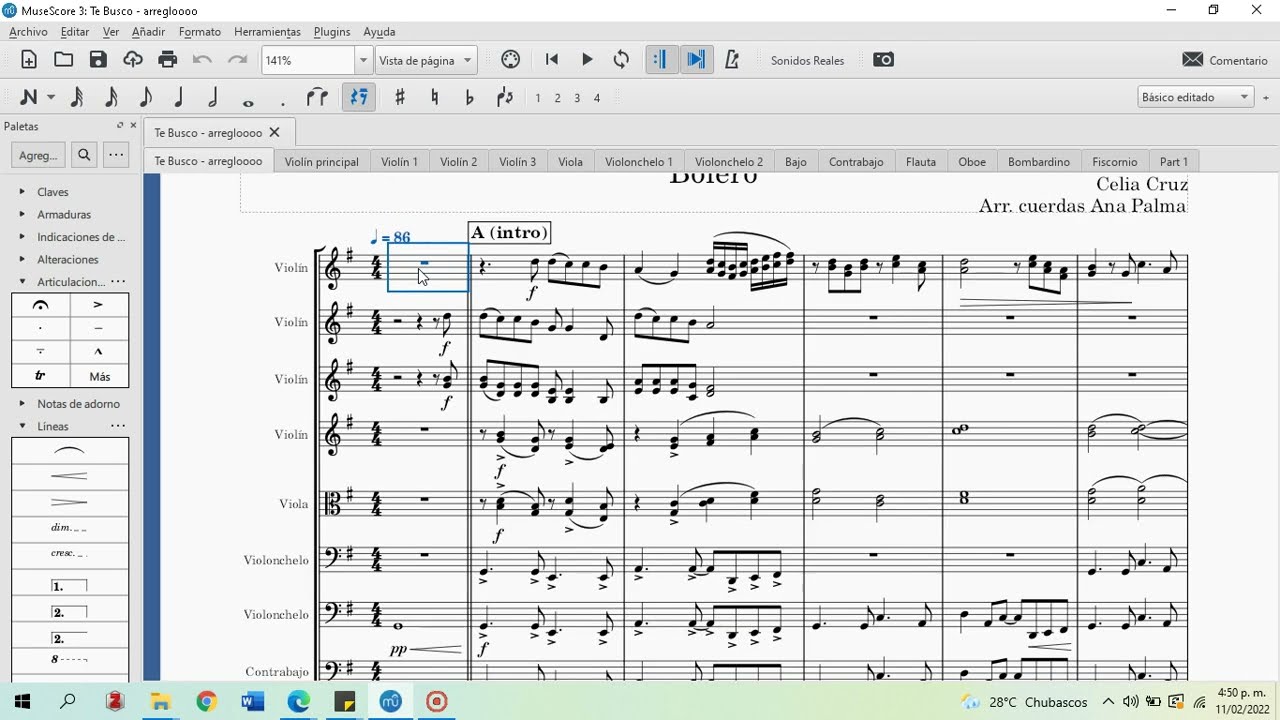Select the 16th note duration
Screen dimensions: 1280x720
(111, 97)
